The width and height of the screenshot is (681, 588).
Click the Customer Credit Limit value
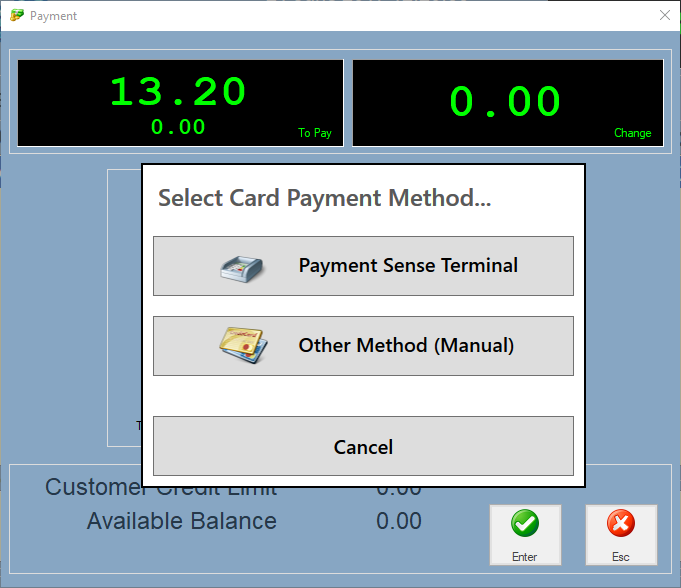click(399, 491)
